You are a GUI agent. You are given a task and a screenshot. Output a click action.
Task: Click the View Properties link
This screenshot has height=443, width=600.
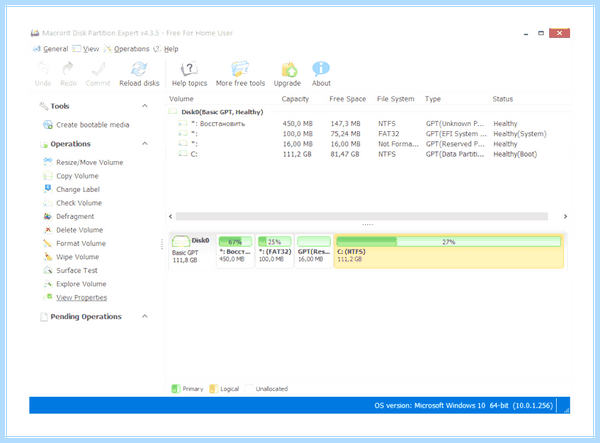click(82, 297)
